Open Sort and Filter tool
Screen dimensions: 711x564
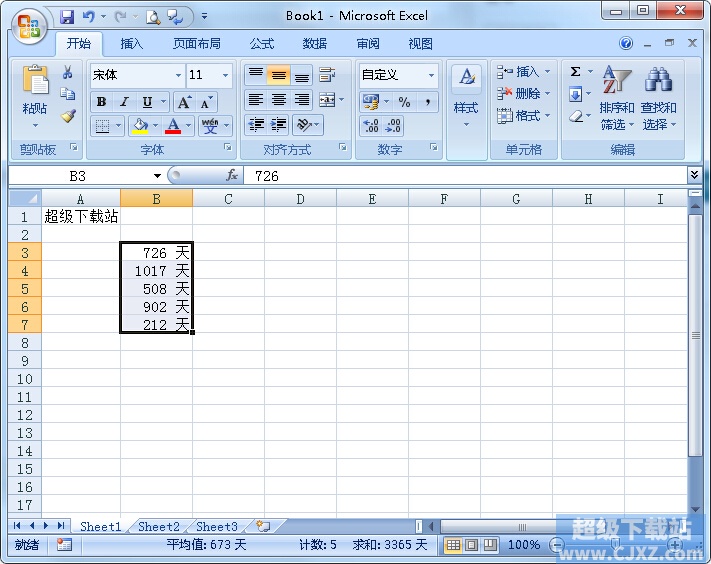616,97
